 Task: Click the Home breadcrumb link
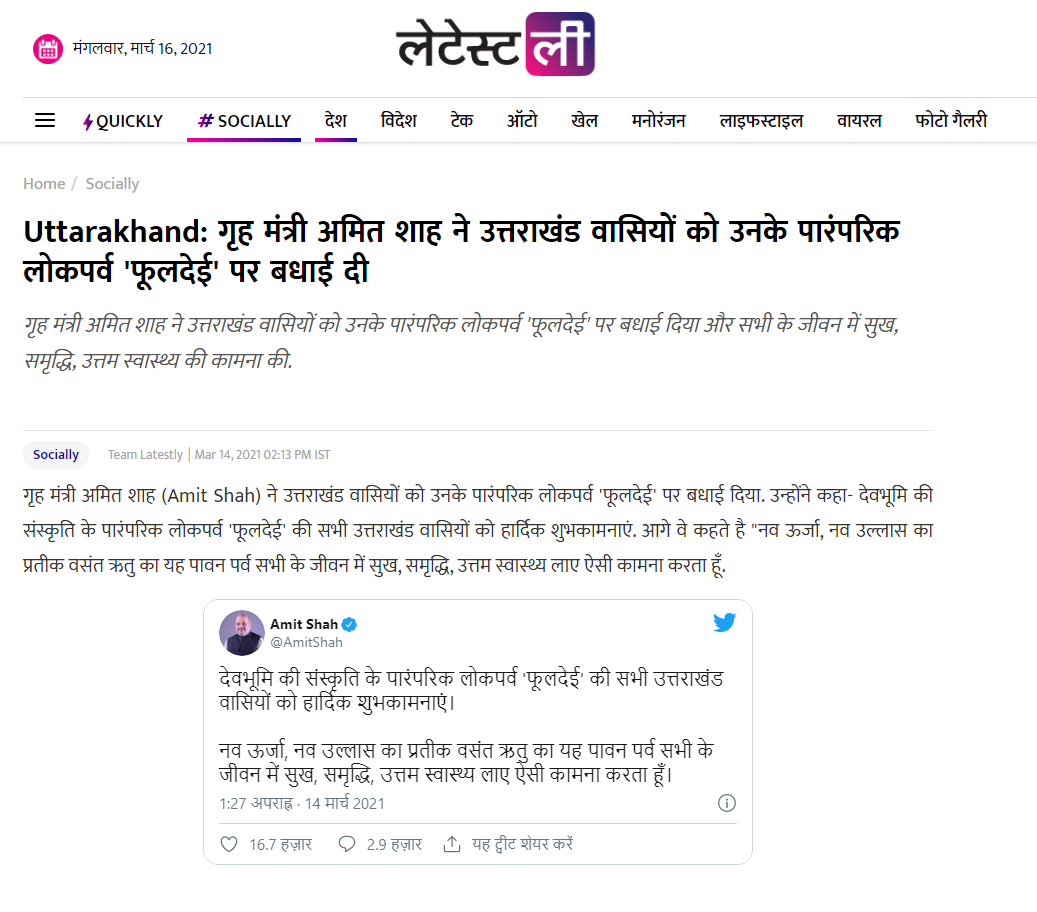(44, 183)
